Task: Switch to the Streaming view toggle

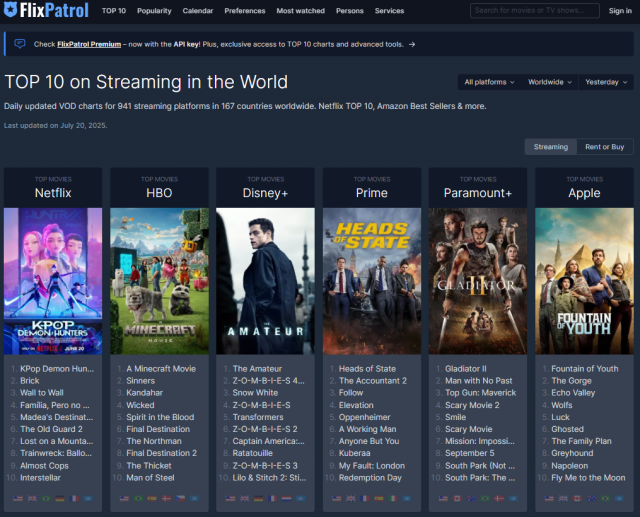Action: pos(551,147)
